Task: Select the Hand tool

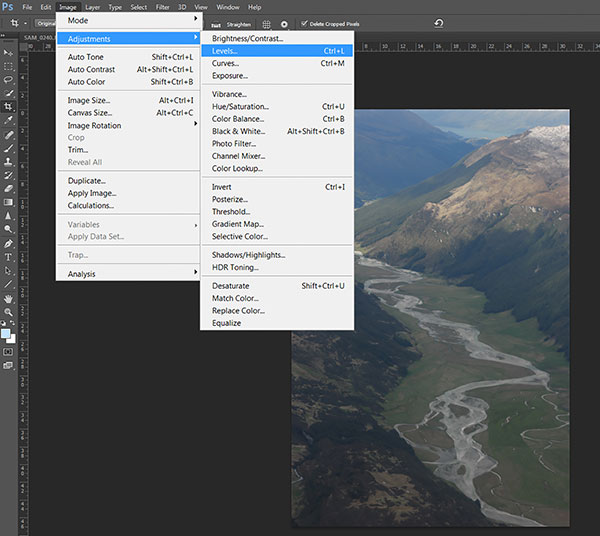Action: (x=8, y=298)
